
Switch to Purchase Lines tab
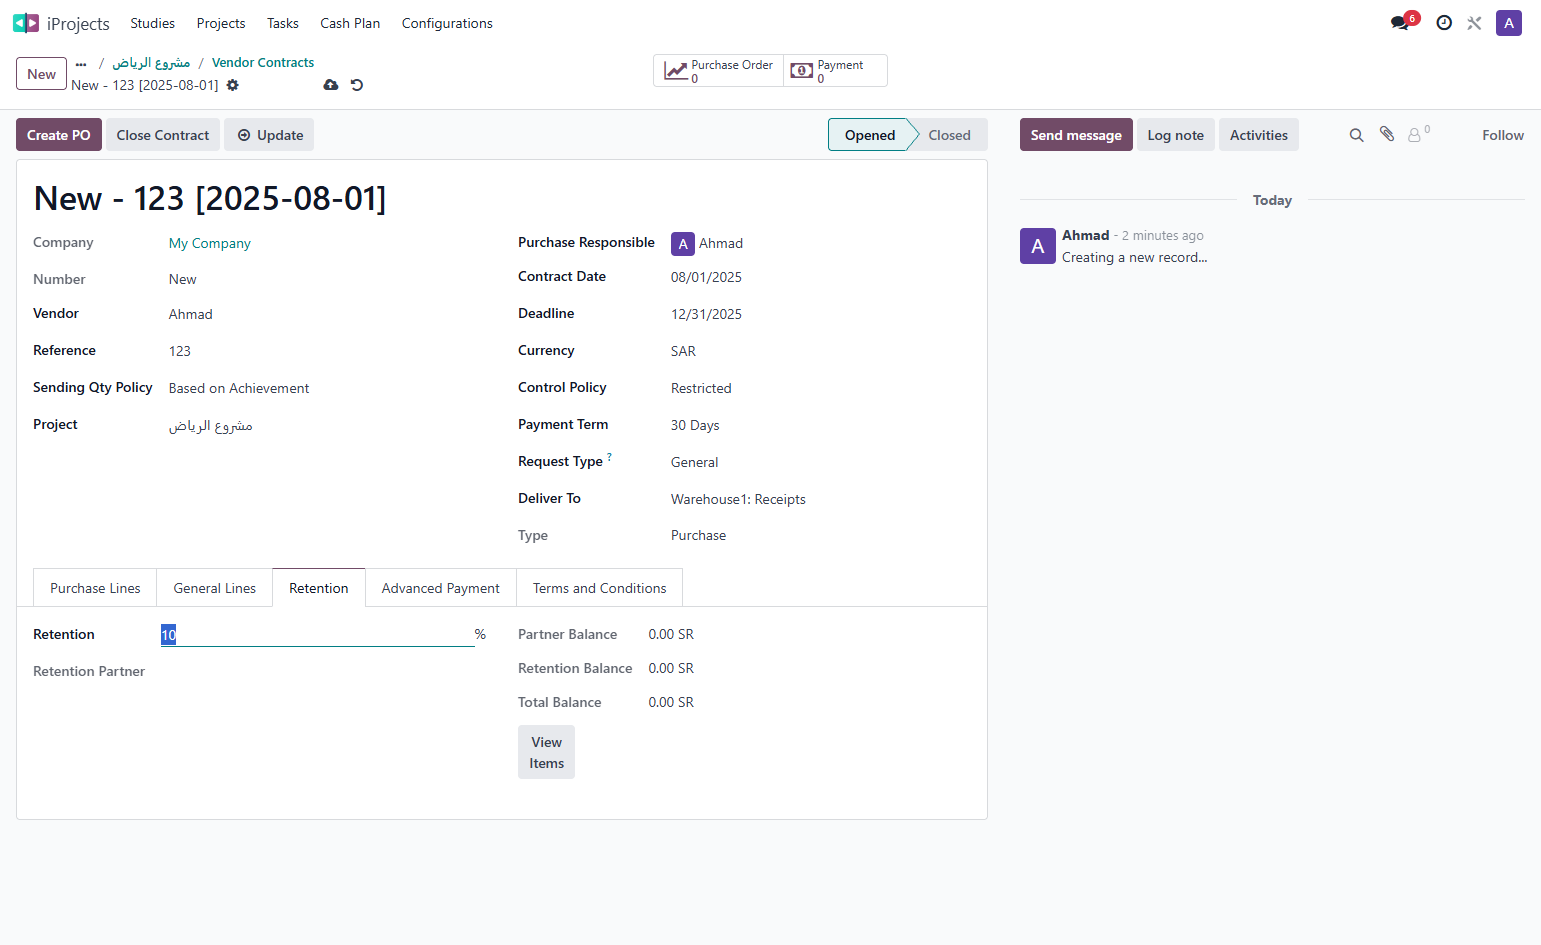click(x=95, y=588)
